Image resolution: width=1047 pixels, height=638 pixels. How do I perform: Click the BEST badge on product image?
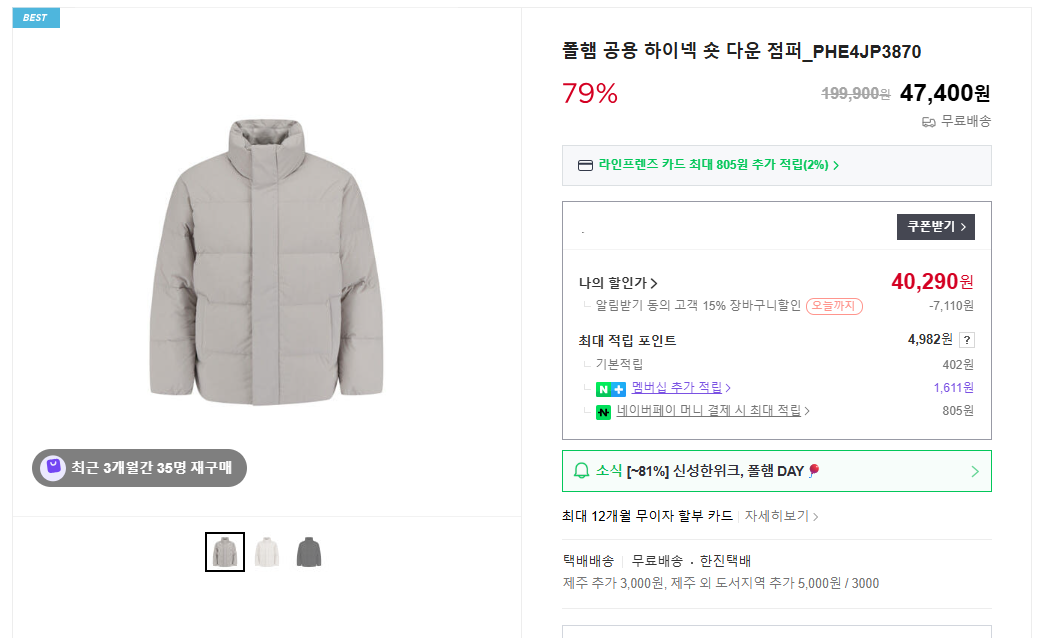(x=36, y=18)
